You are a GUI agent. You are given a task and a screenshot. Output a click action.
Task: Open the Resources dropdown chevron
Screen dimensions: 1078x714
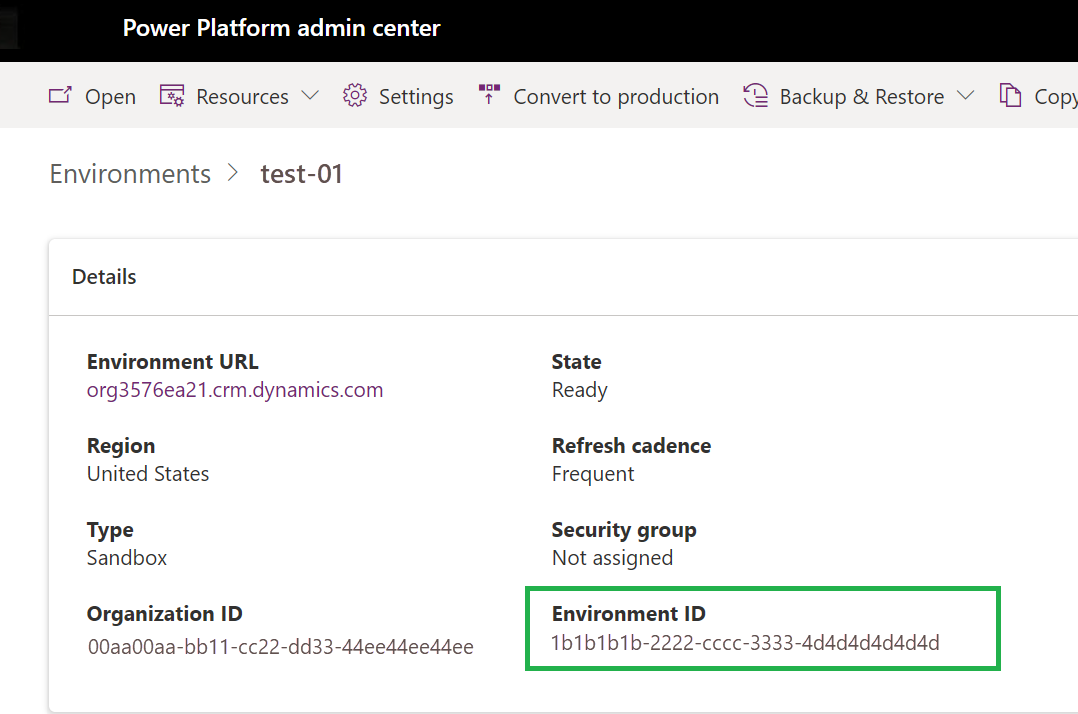click(x=310, y=95)
